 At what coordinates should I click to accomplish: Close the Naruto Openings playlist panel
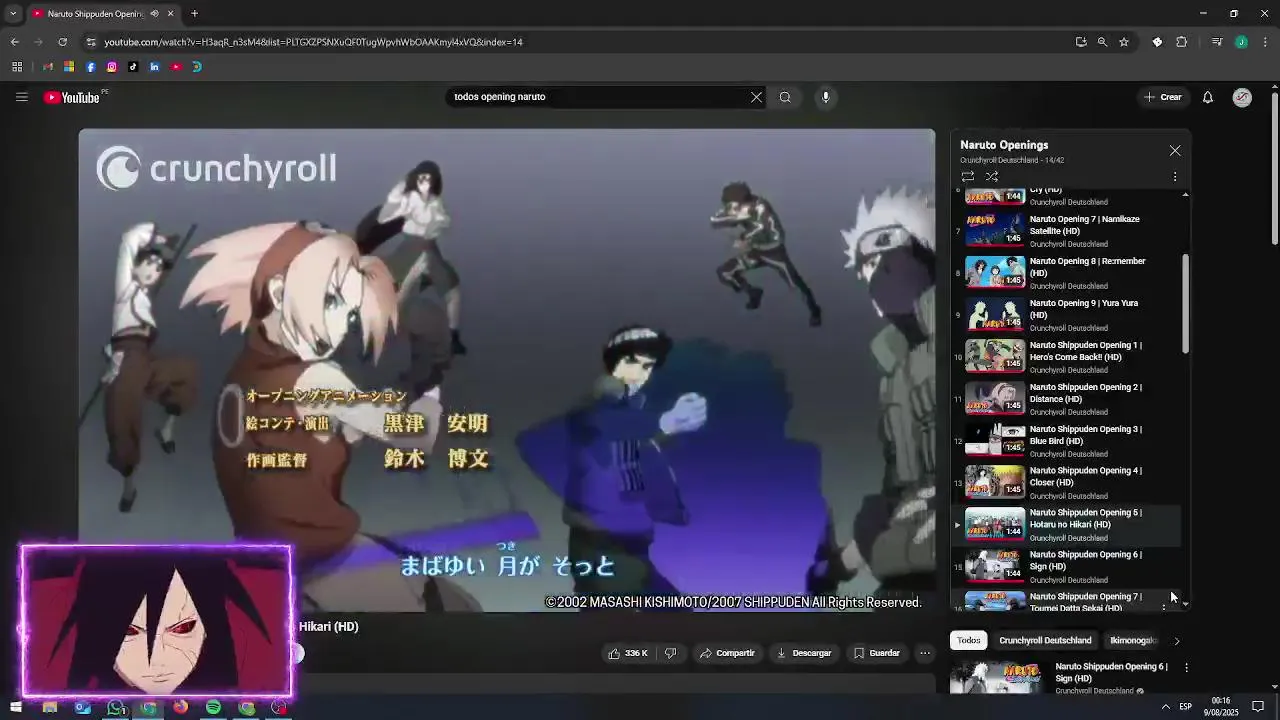pos(1175,150)
